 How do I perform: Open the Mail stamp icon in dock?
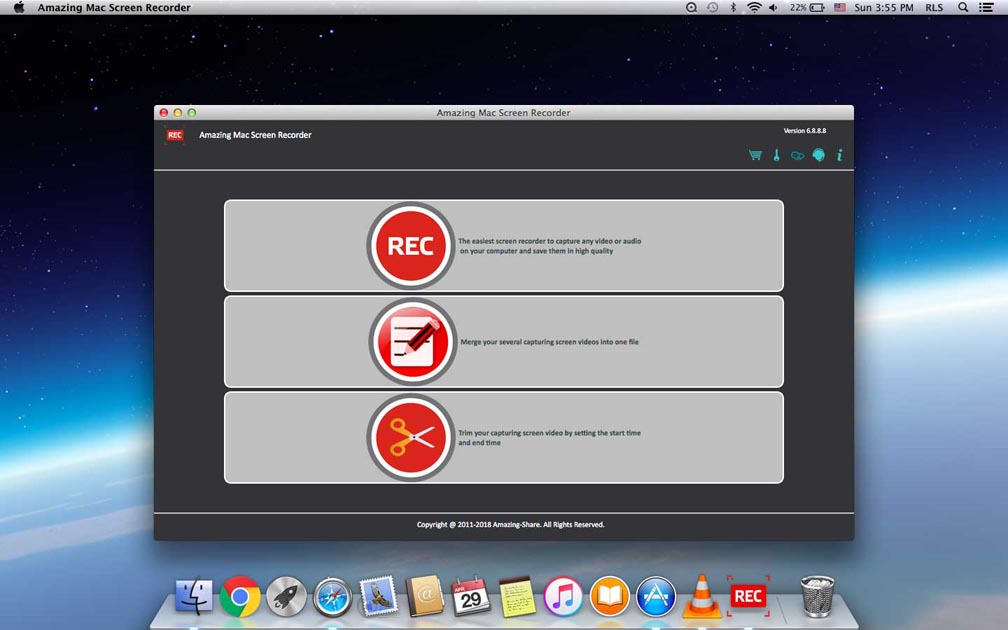[x=379, y=596]
